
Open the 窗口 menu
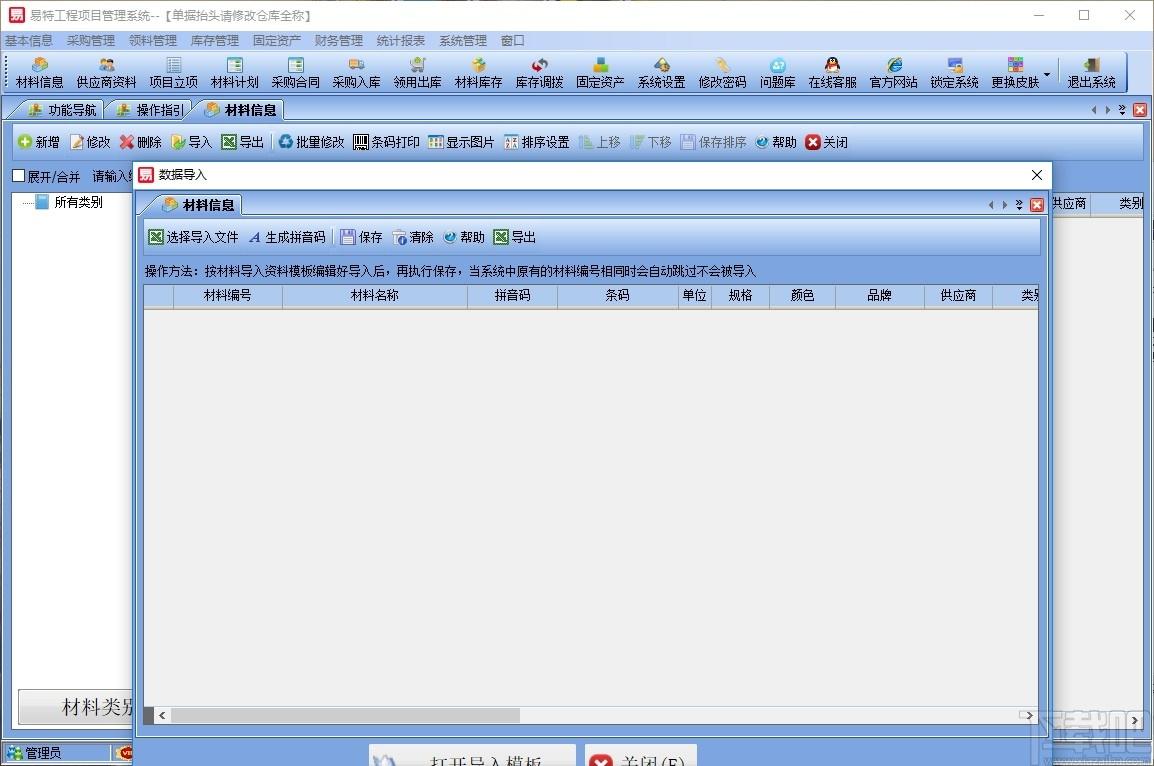tap(512, 40)
